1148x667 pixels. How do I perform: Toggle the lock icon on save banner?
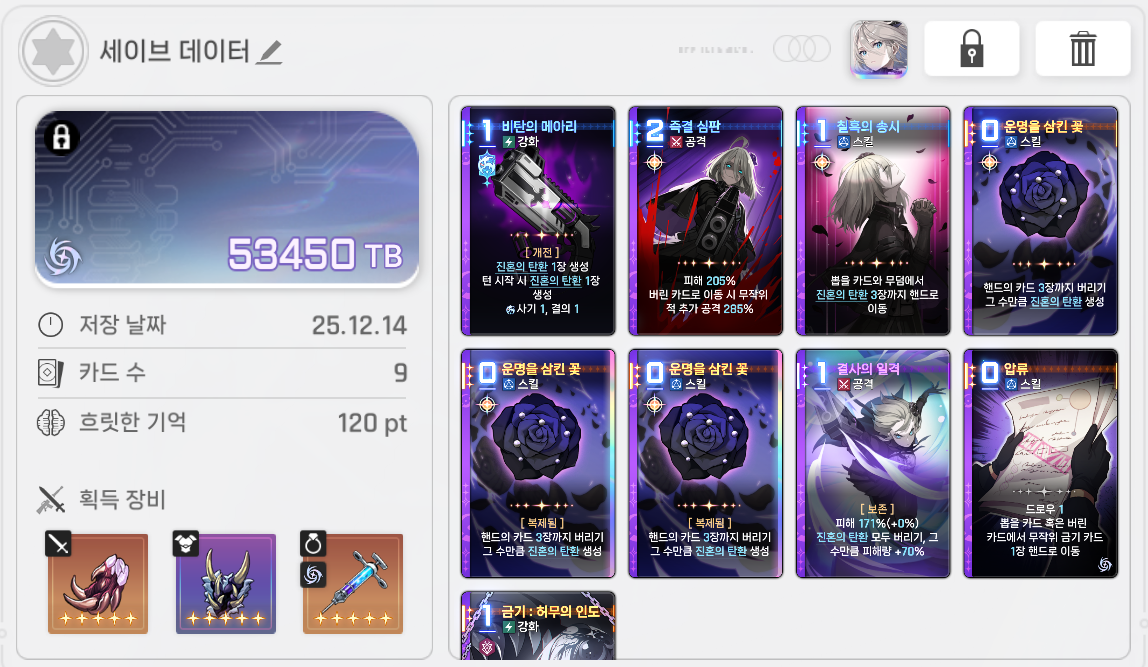(62, 137)
